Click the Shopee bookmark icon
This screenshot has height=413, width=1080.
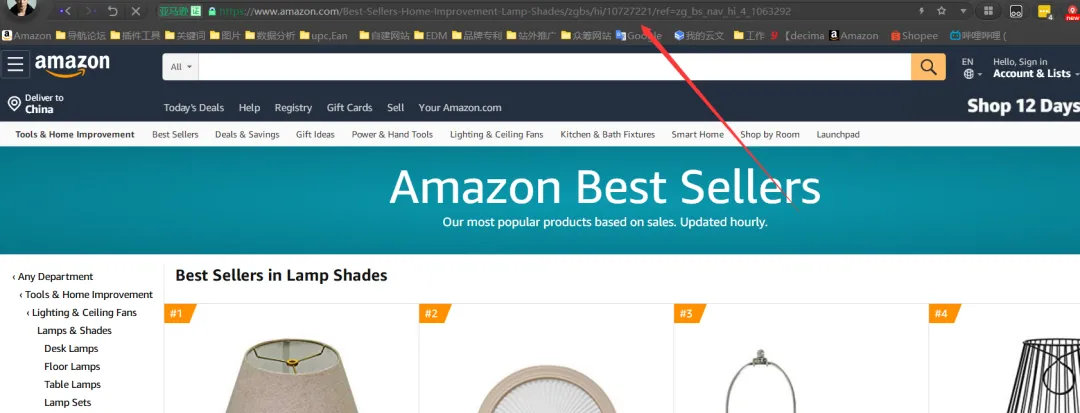(895, 36)
